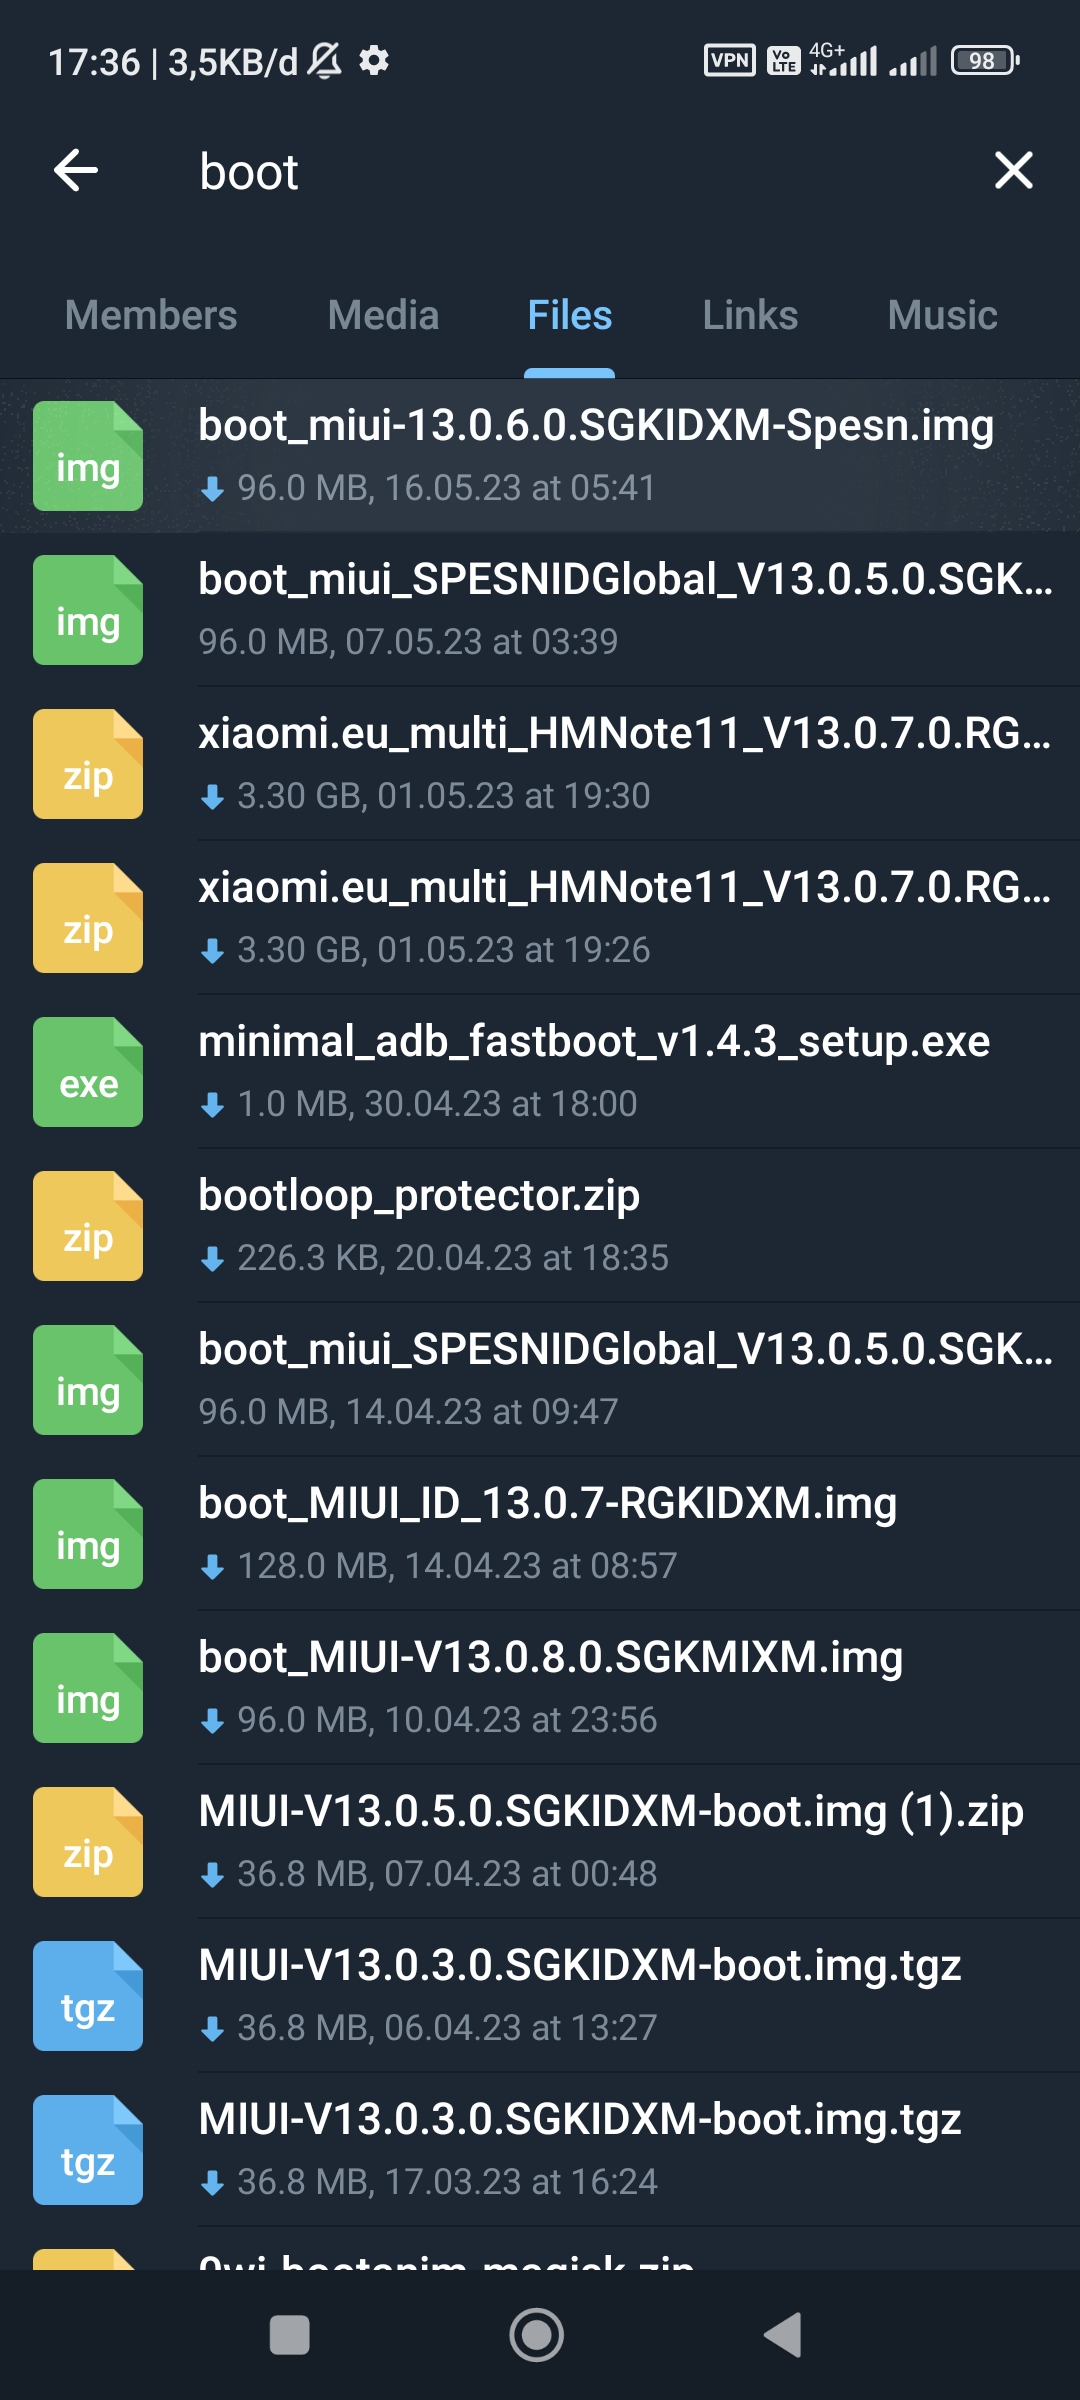Download arrow for the 06.04.23 tgz file
Screen dimensions: 1080x2400
pos(212,2029)
